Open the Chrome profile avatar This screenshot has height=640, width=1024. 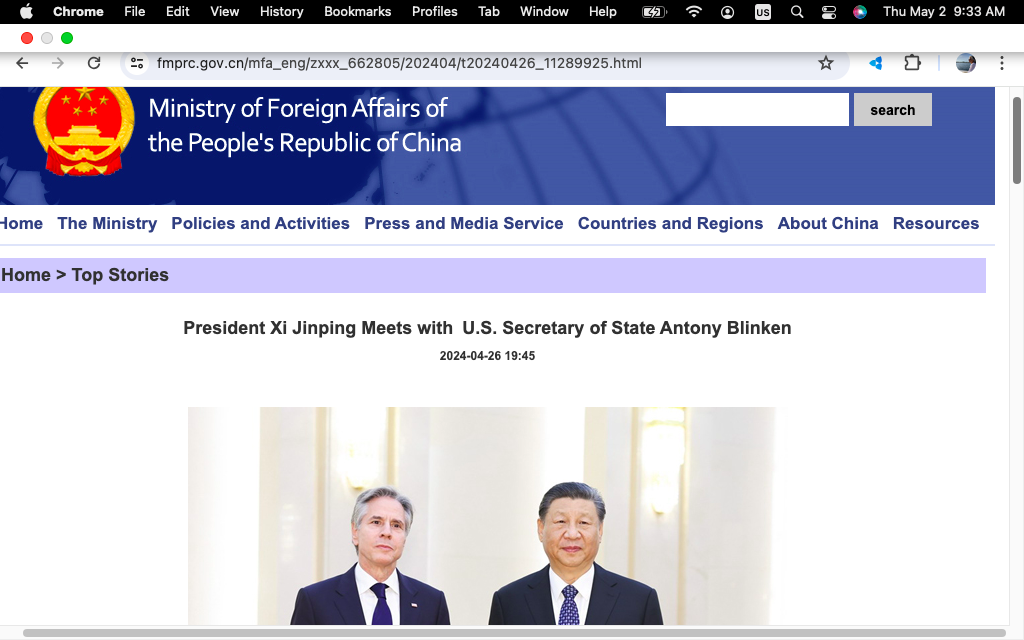965,63
